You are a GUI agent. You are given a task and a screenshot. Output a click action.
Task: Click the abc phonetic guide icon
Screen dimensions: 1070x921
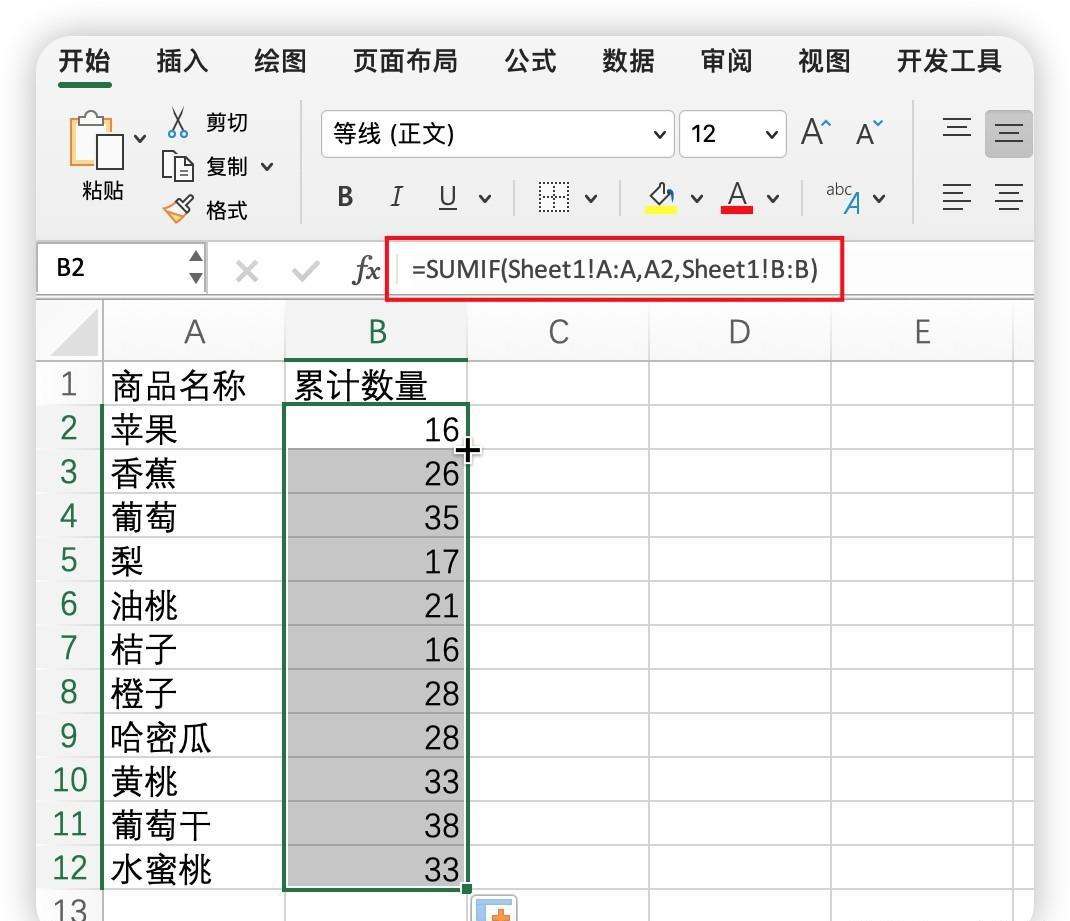point(843,197)
